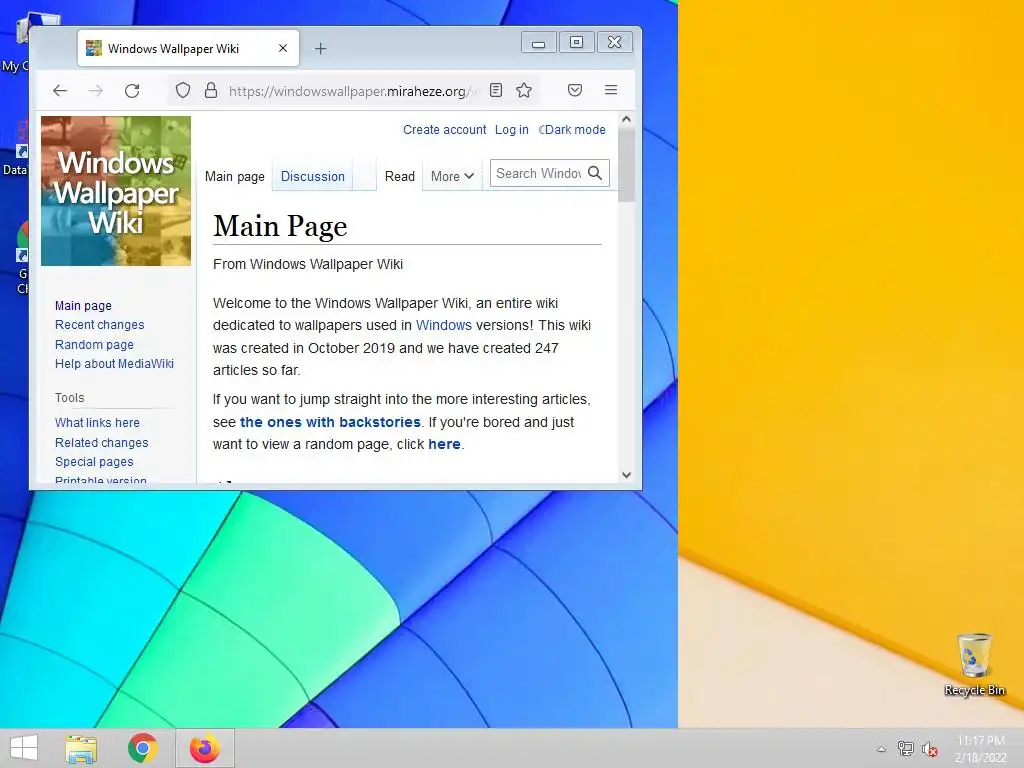Open Main page sidebar link
1024x768 pixels.
[83, 306]
